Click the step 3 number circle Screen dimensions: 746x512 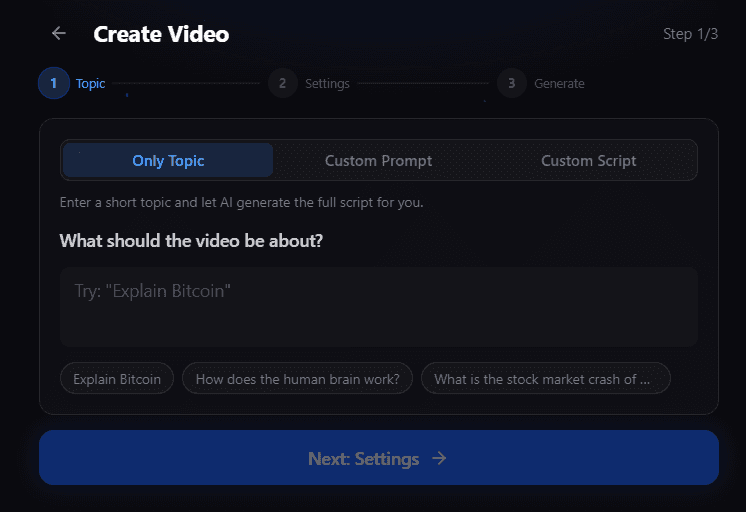(511, 83)
